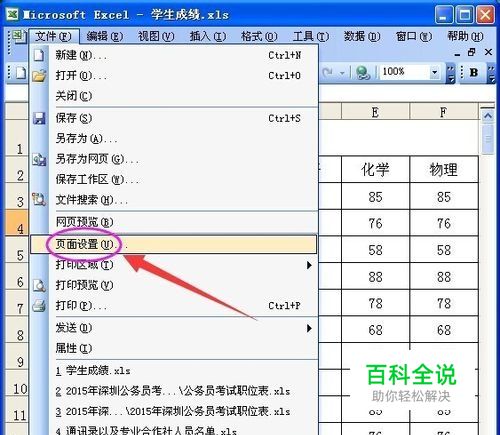Click cell with 68 under 物理
Image resolution: width=500 pixels, height=435 pixels.
click(x=444, y=330)
